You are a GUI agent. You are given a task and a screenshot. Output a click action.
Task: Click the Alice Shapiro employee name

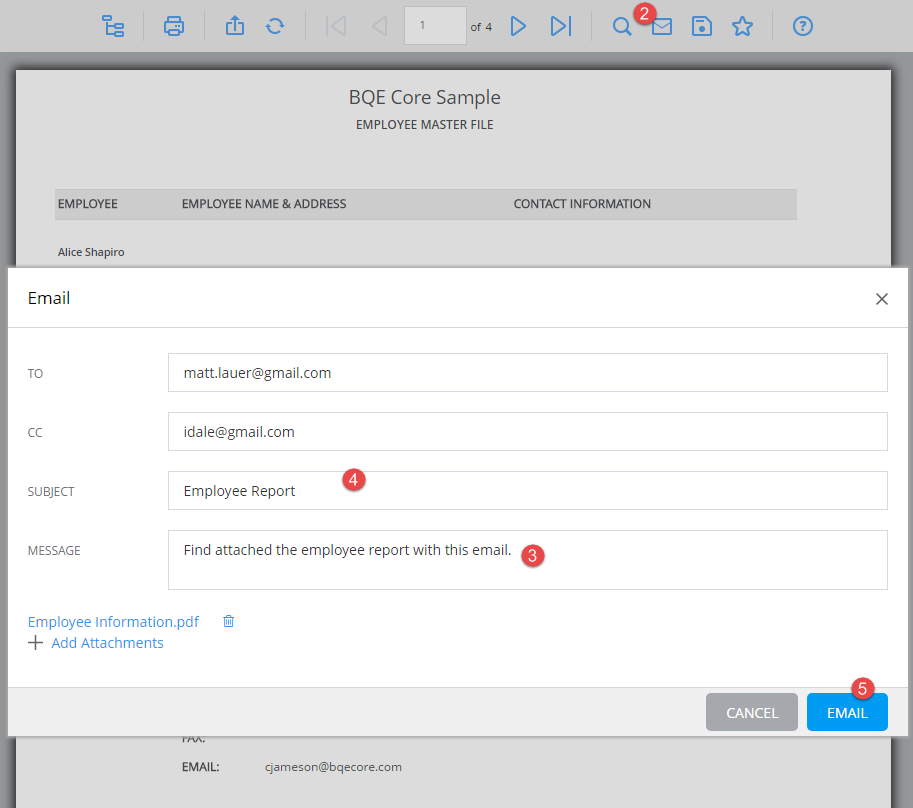(x=91, y=252)
